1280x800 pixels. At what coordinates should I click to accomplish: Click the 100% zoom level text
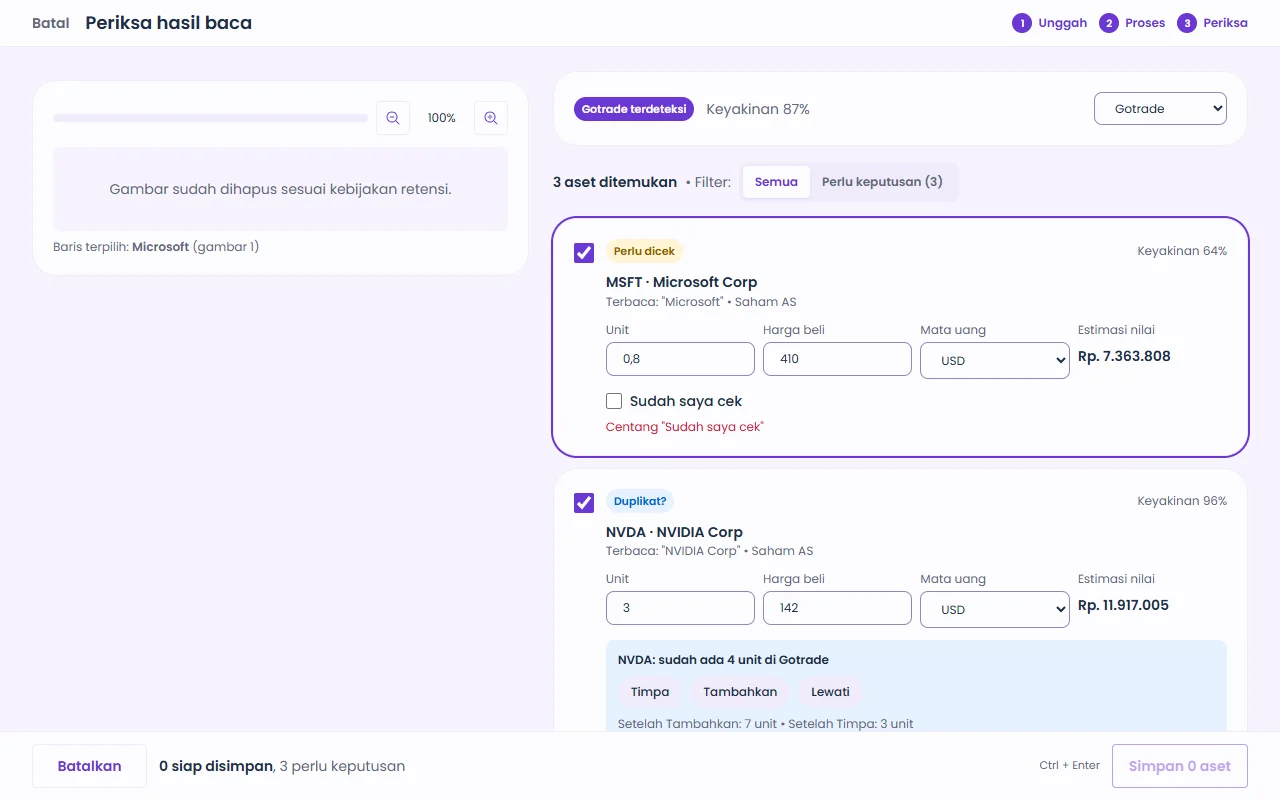tap(442, 118)
